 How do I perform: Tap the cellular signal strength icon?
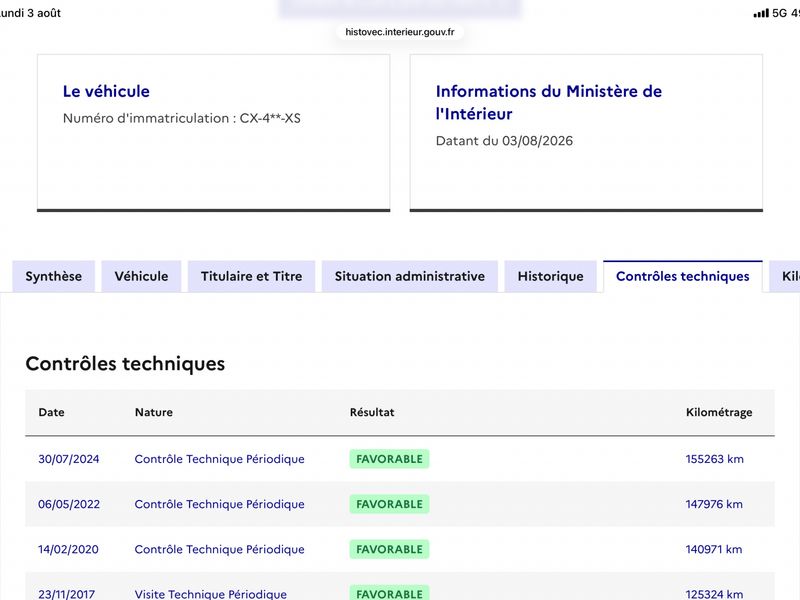pos(761,13)
